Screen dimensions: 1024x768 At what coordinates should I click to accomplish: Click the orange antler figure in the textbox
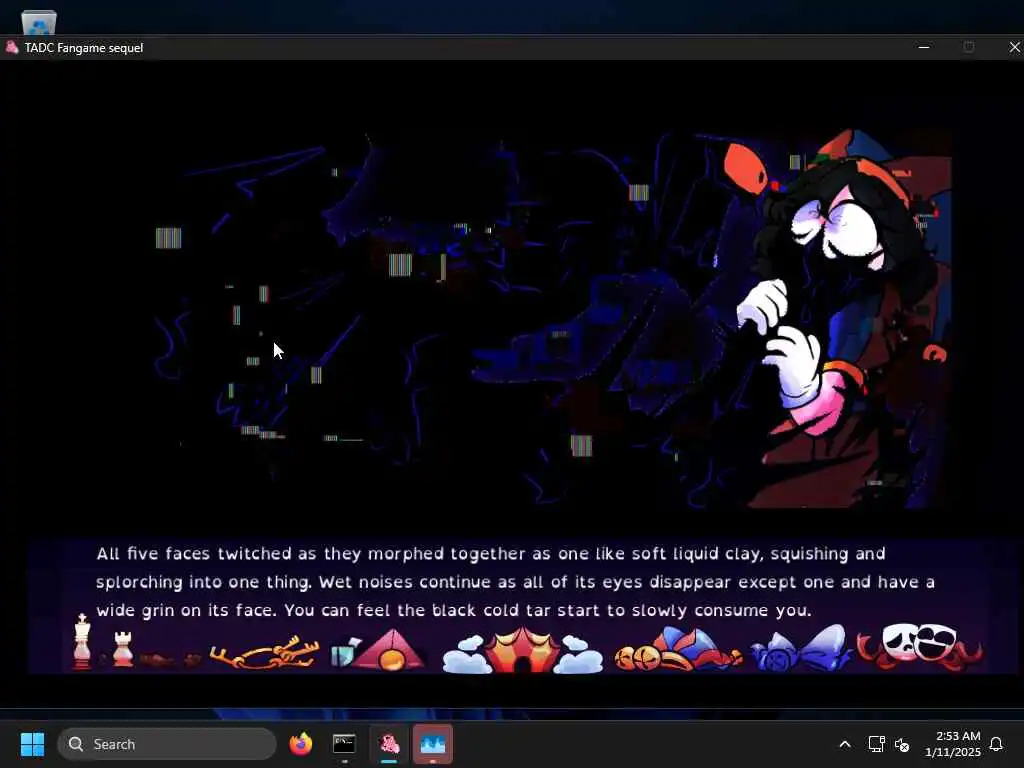click(x=265, y=652)
